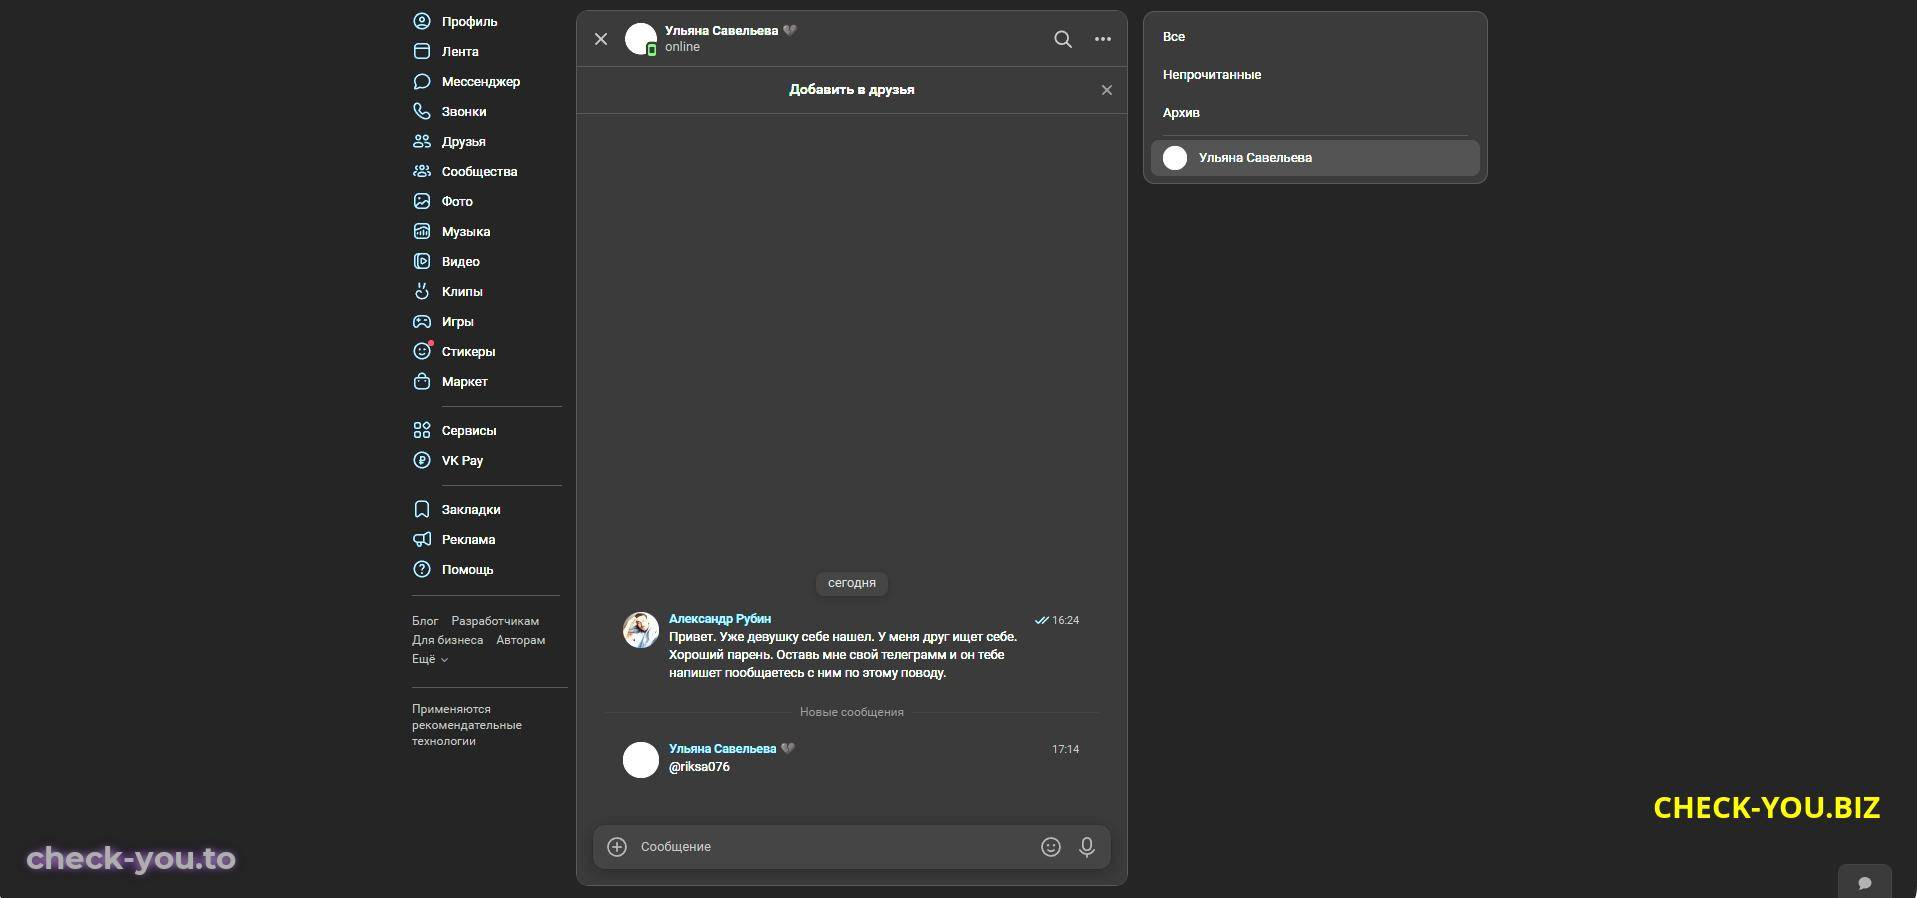Click the сегодня date label
Viewport: 1917px width, 898px height.
[852, 583]
